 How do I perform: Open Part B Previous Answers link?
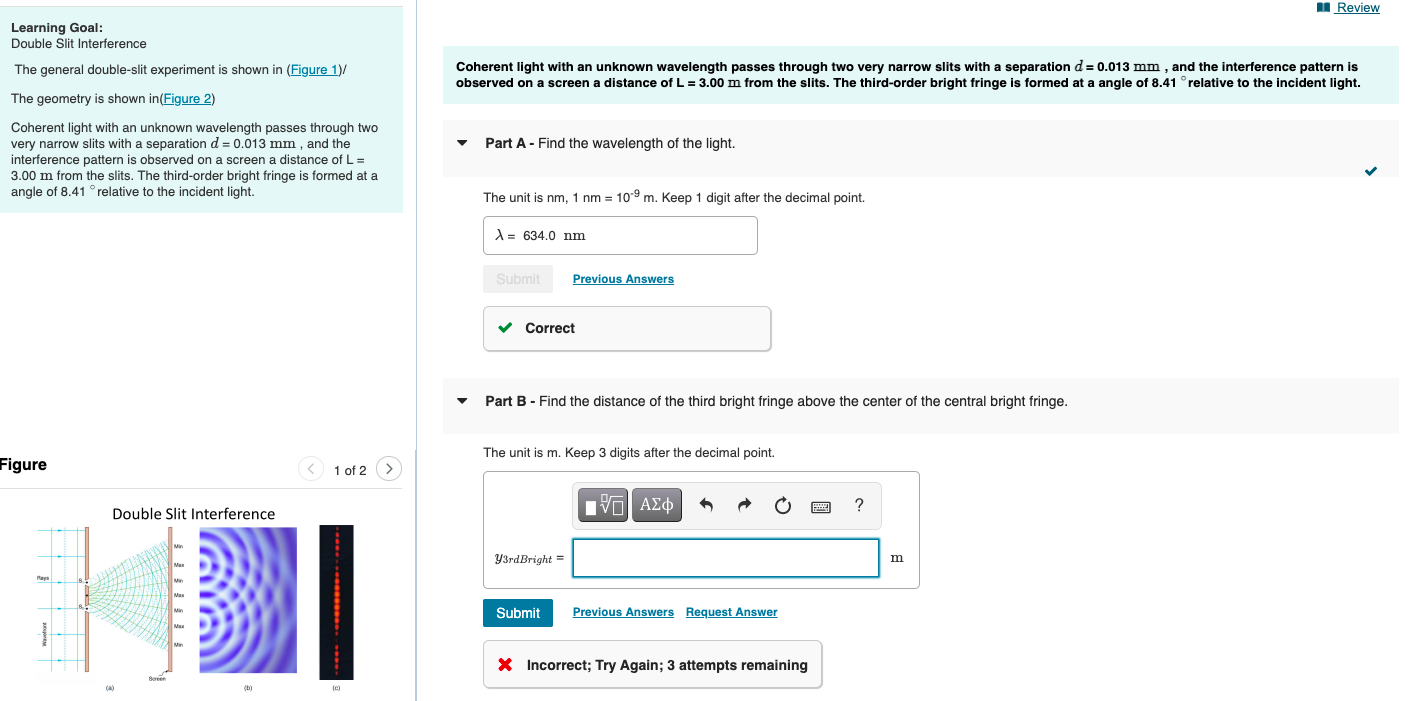pyautogui.click(x=623, y=612)
